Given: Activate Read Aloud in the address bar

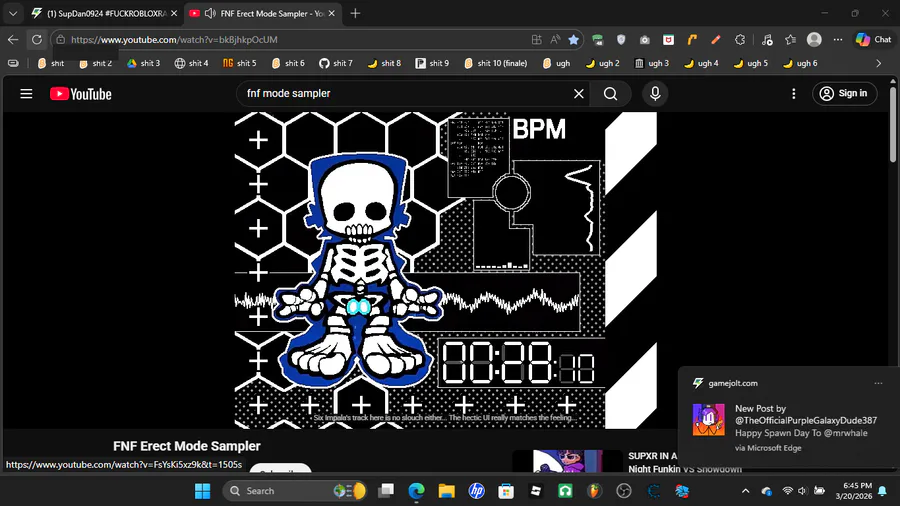Looking at the screenshot, I should [555, 40].
